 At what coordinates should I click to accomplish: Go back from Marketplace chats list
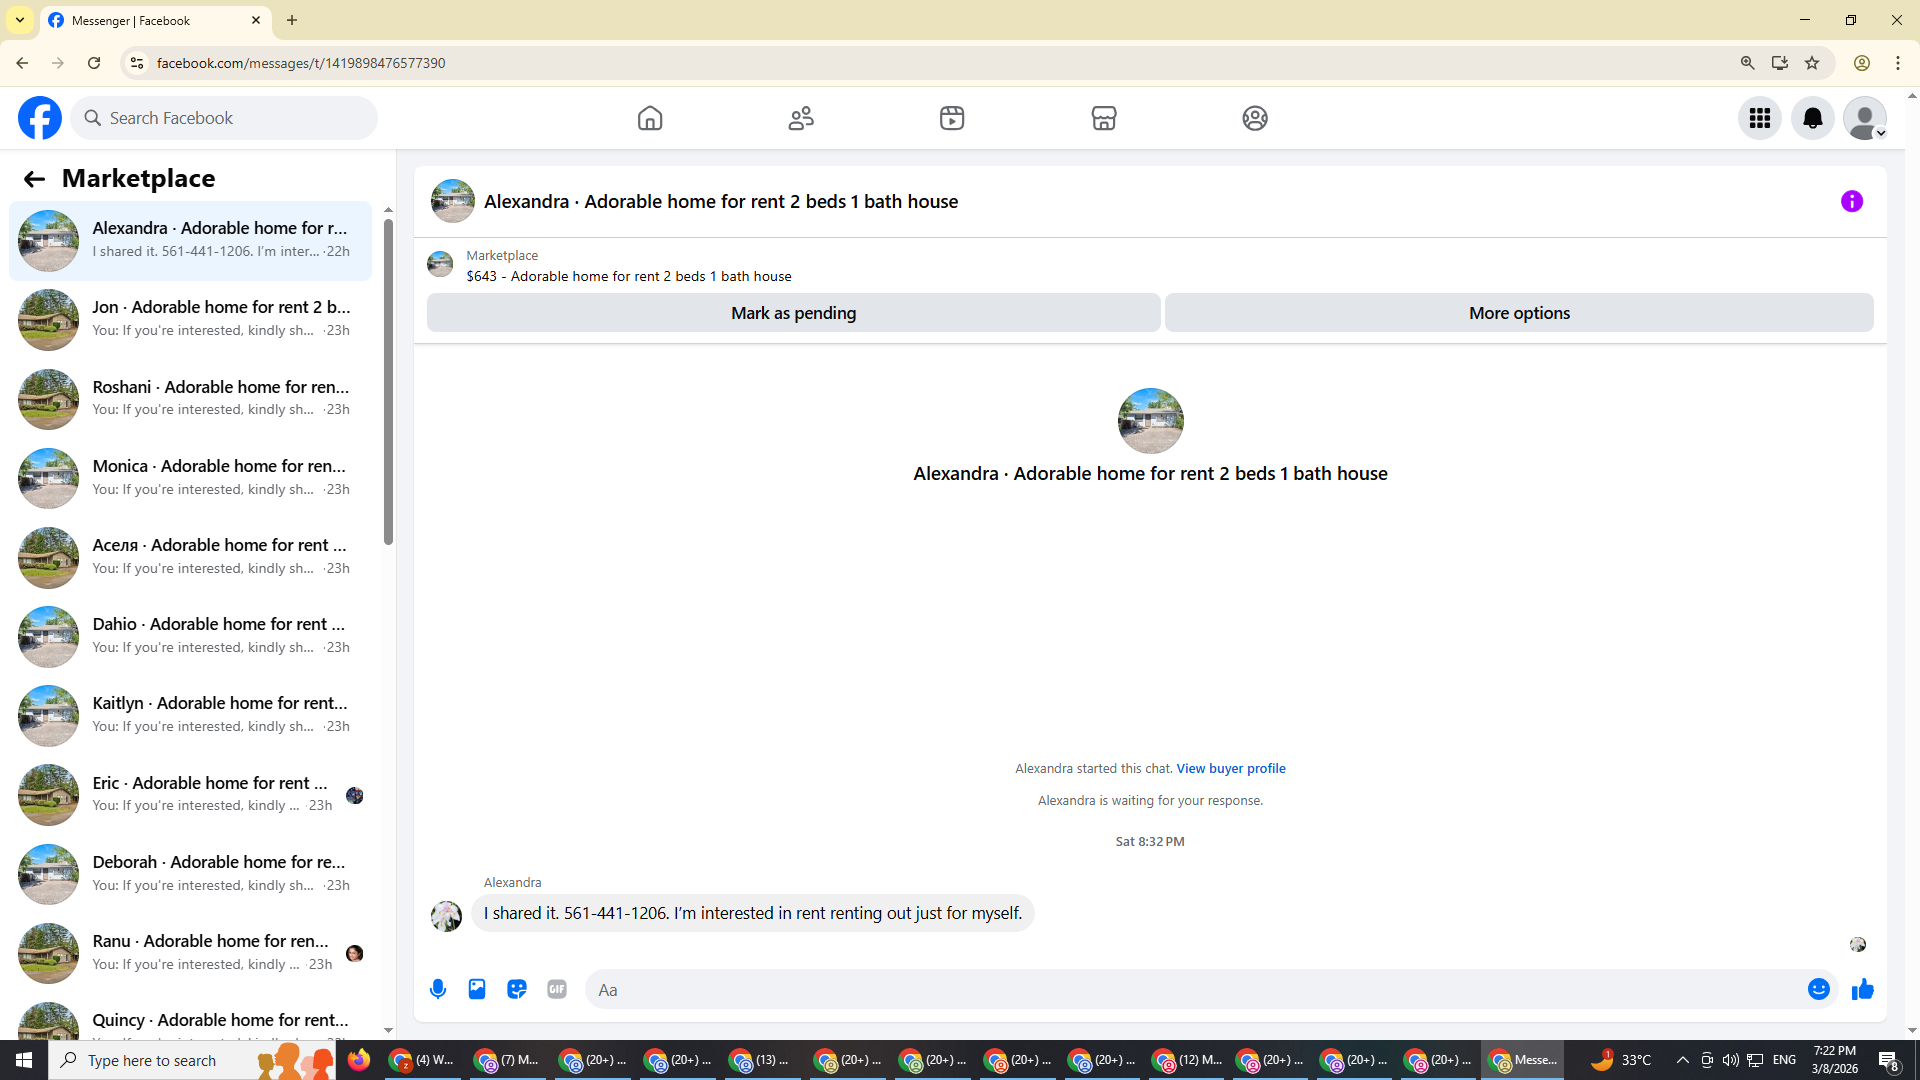[x=34, y=179]
